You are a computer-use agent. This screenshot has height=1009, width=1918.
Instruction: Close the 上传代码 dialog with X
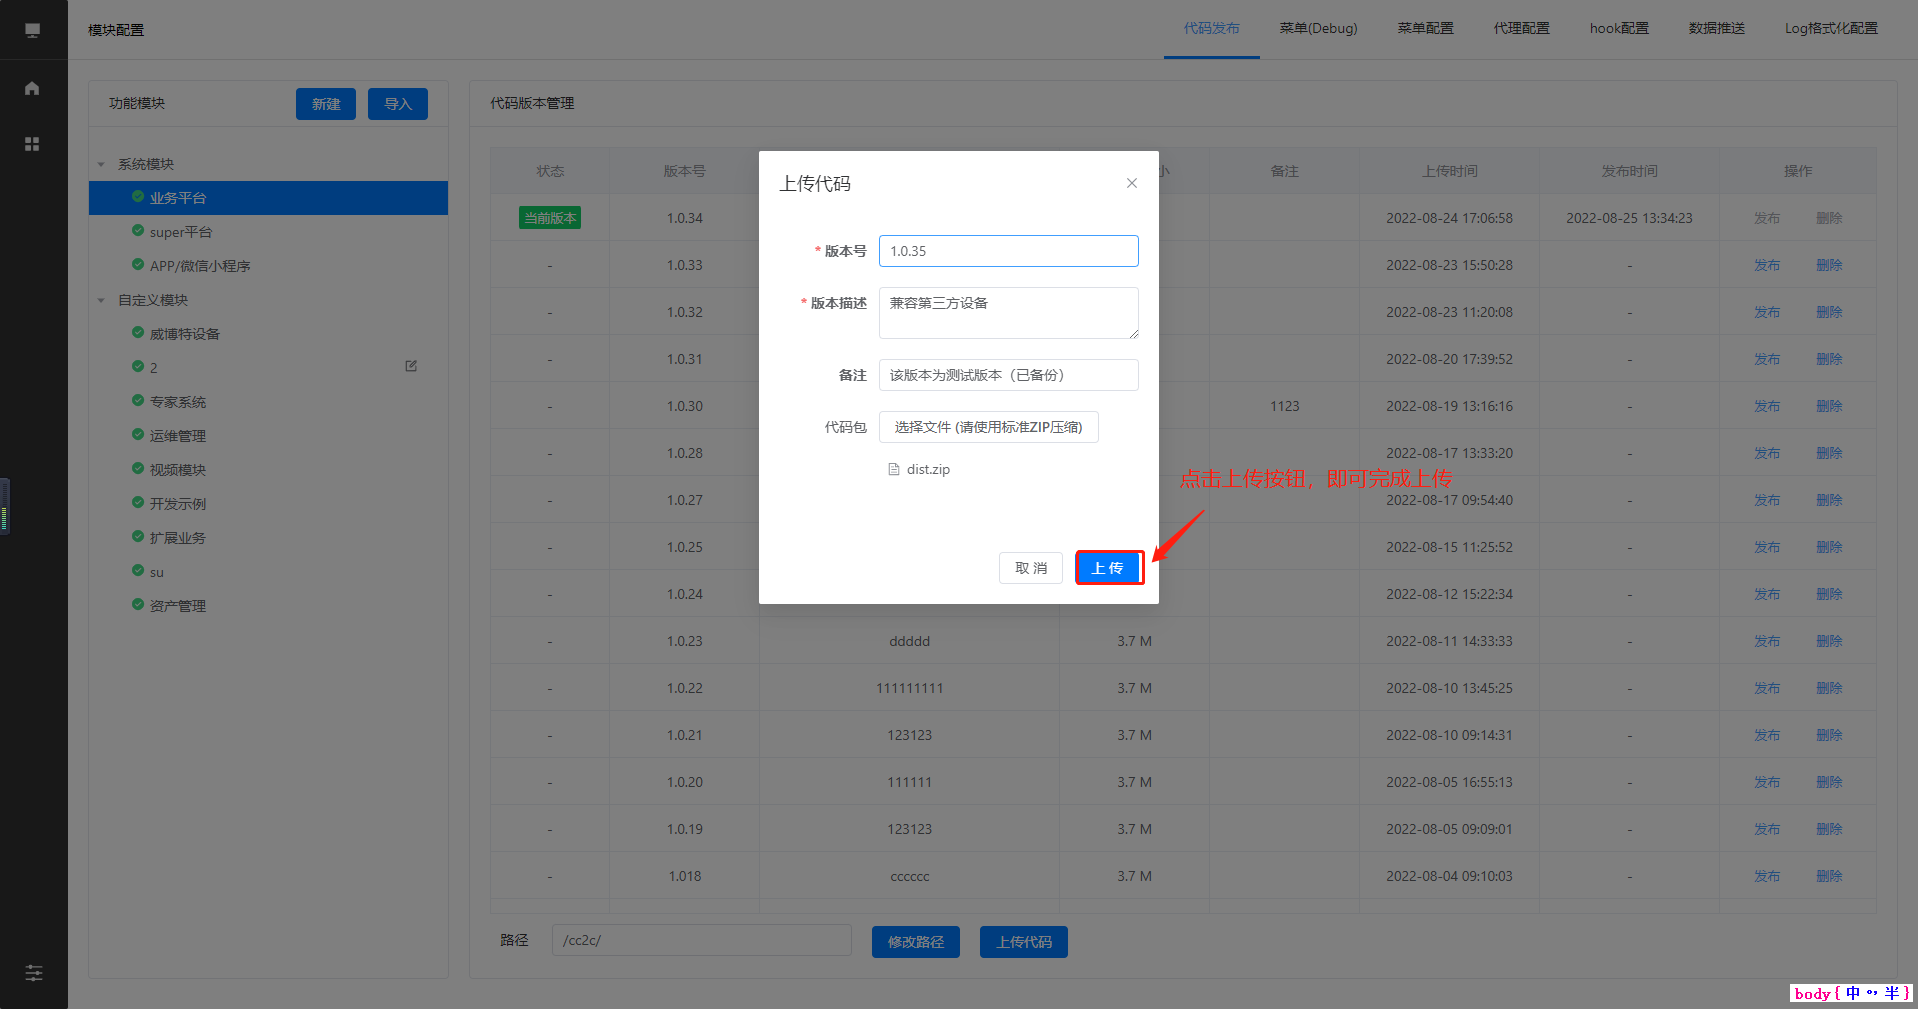(1132, 183)
